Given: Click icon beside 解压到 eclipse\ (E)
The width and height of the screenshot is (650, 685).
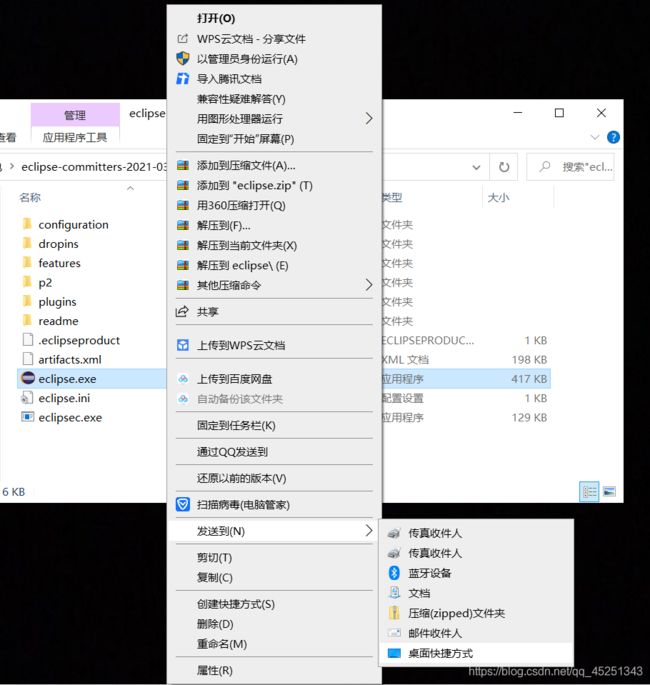Looking at the screenshot, I should click(x=183, y=265).
